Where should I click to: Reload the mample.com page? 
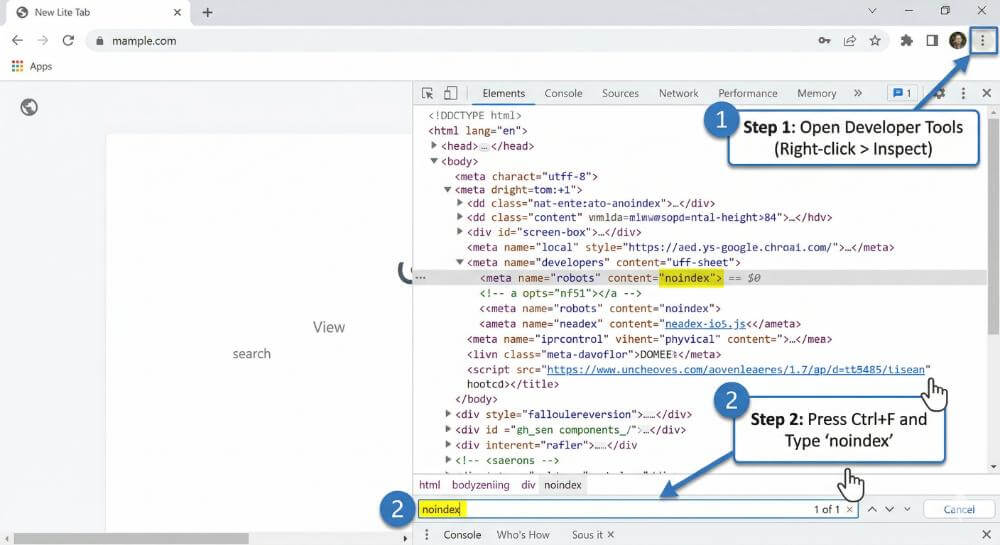pos(68,41)
